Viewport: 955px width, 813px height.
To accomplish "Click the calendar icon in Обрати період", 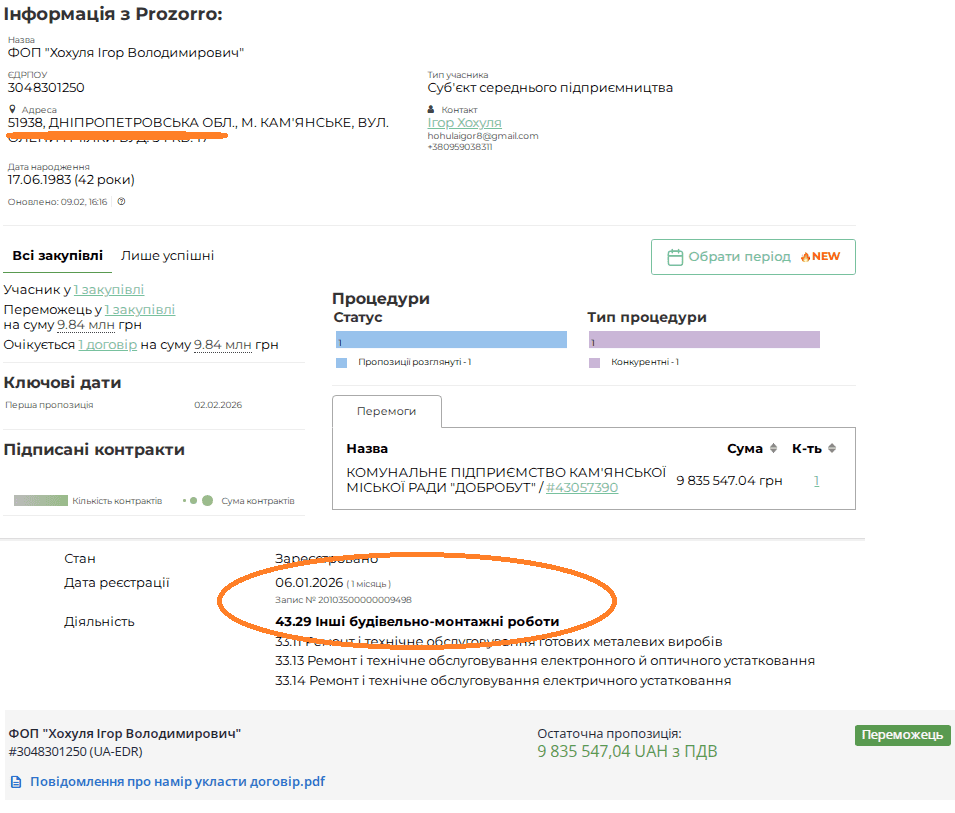I will pos(675,257).
